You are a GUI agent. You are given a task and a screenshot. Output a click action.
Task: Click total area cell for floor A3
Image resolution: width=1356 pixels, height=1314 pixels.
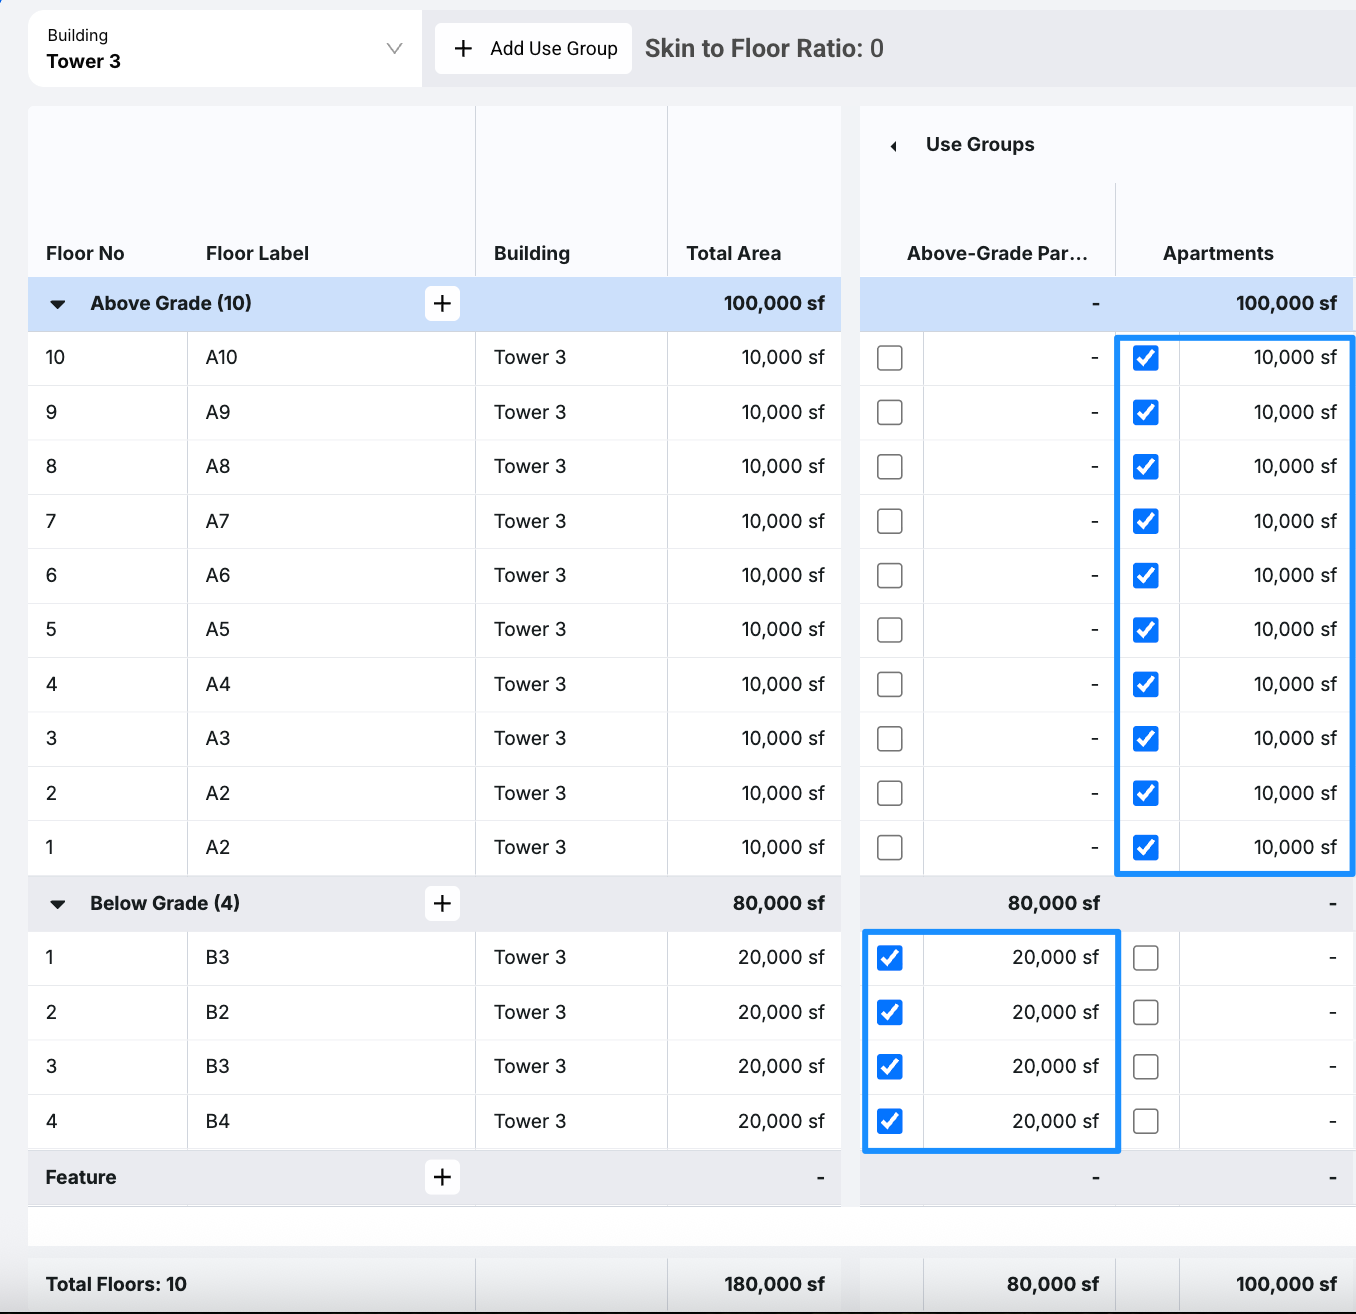coord(782,738)
